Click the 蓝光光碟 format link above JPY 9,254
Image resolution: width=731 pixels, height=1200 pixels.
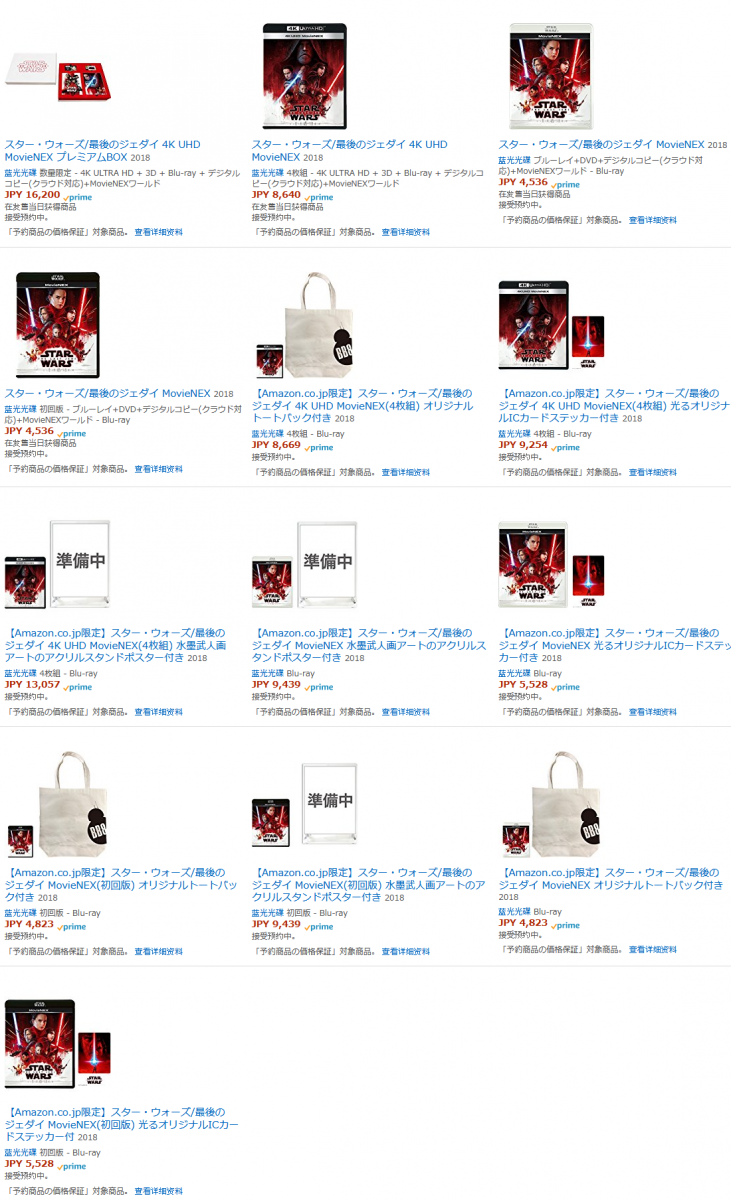click(514, 434)
